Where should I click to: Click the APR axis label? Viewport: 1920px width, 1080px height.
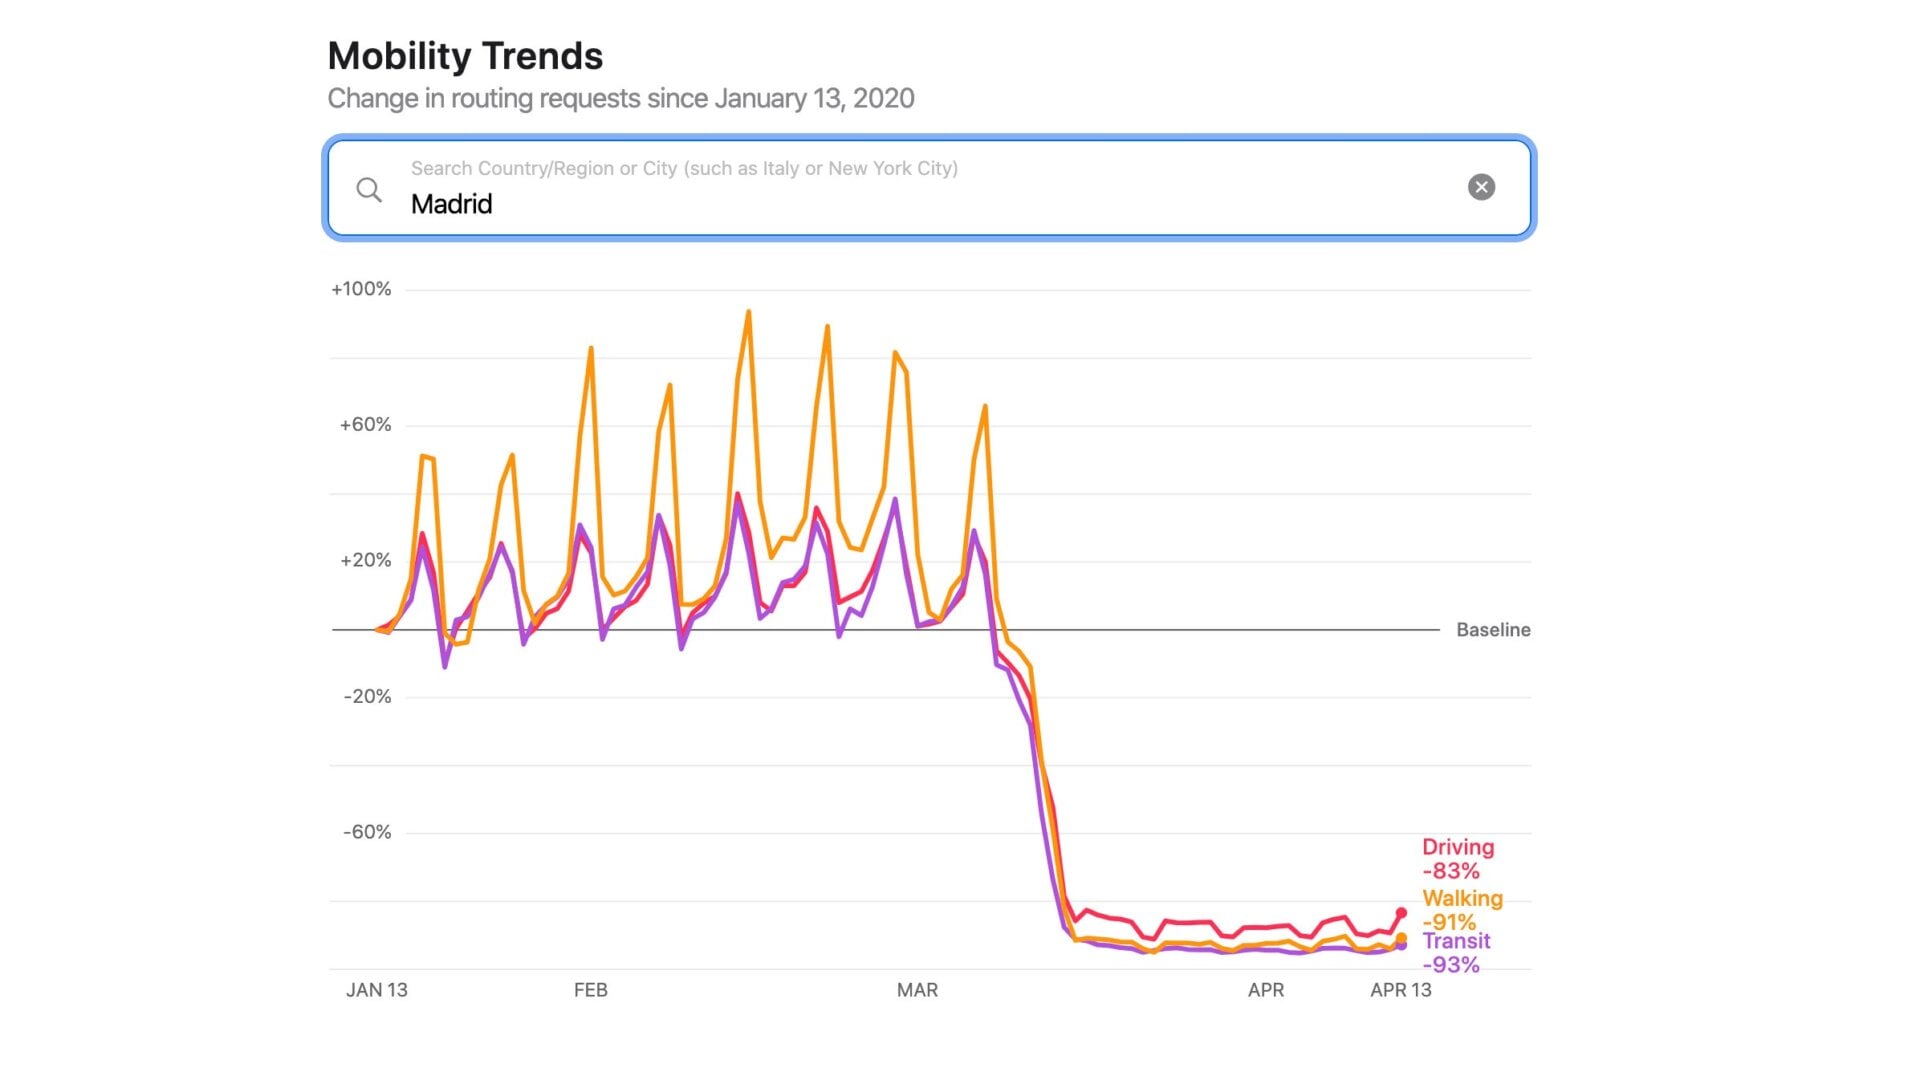[1265, 990]
